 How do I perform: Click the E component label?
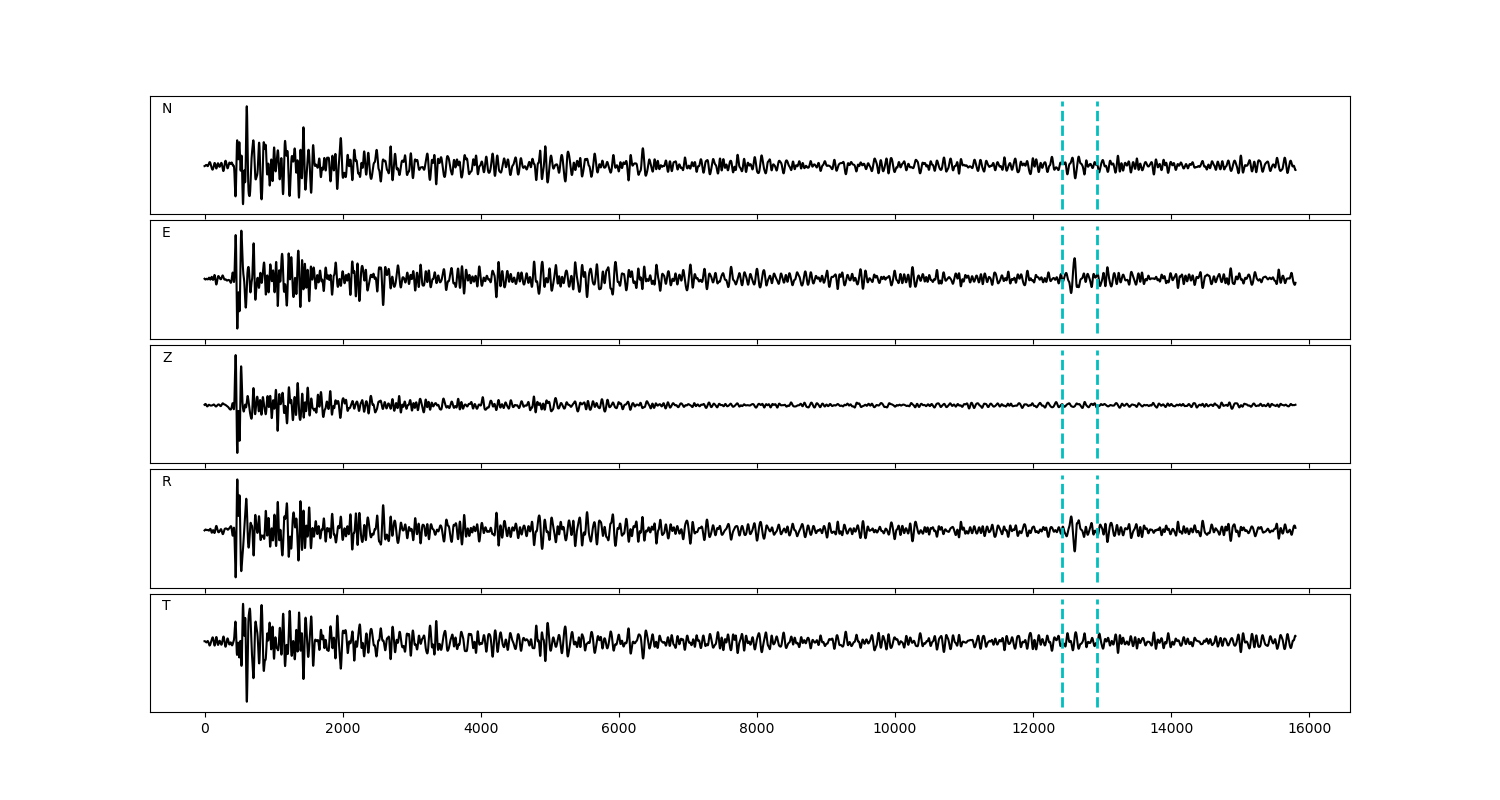(x=166, y=233)
